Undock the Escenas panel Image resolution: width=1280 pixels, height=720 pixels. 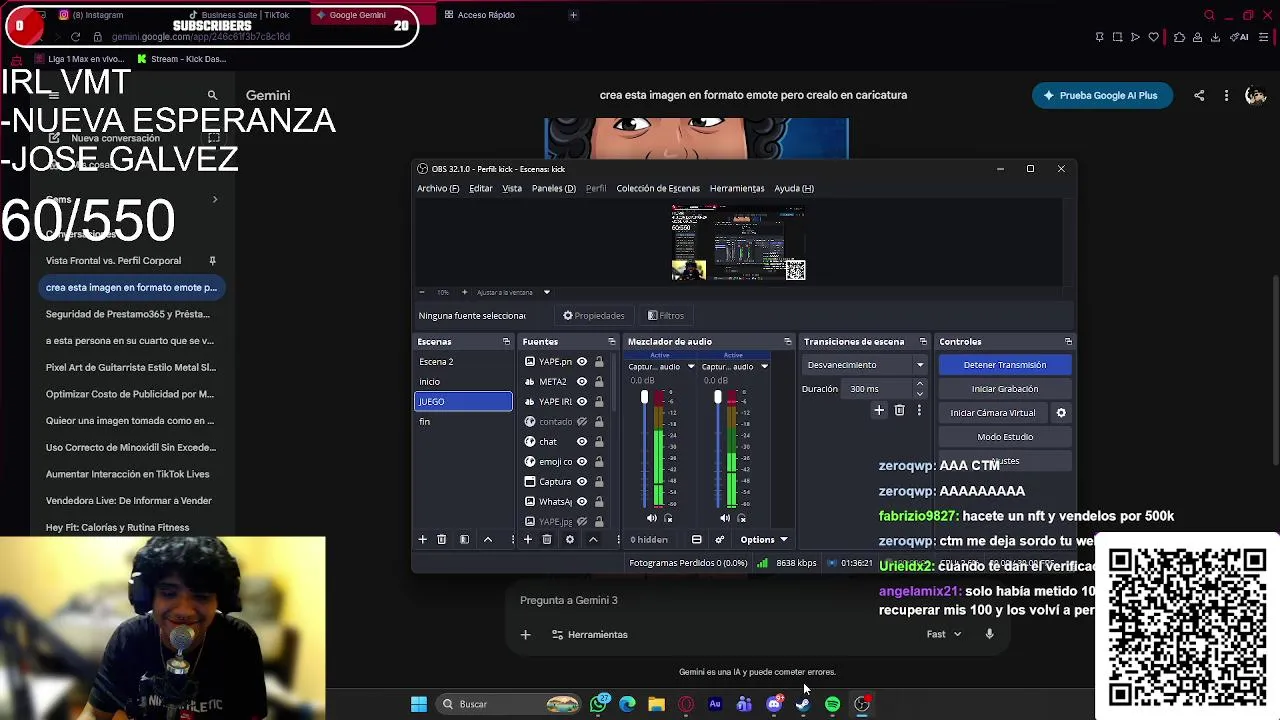[506, 342]
